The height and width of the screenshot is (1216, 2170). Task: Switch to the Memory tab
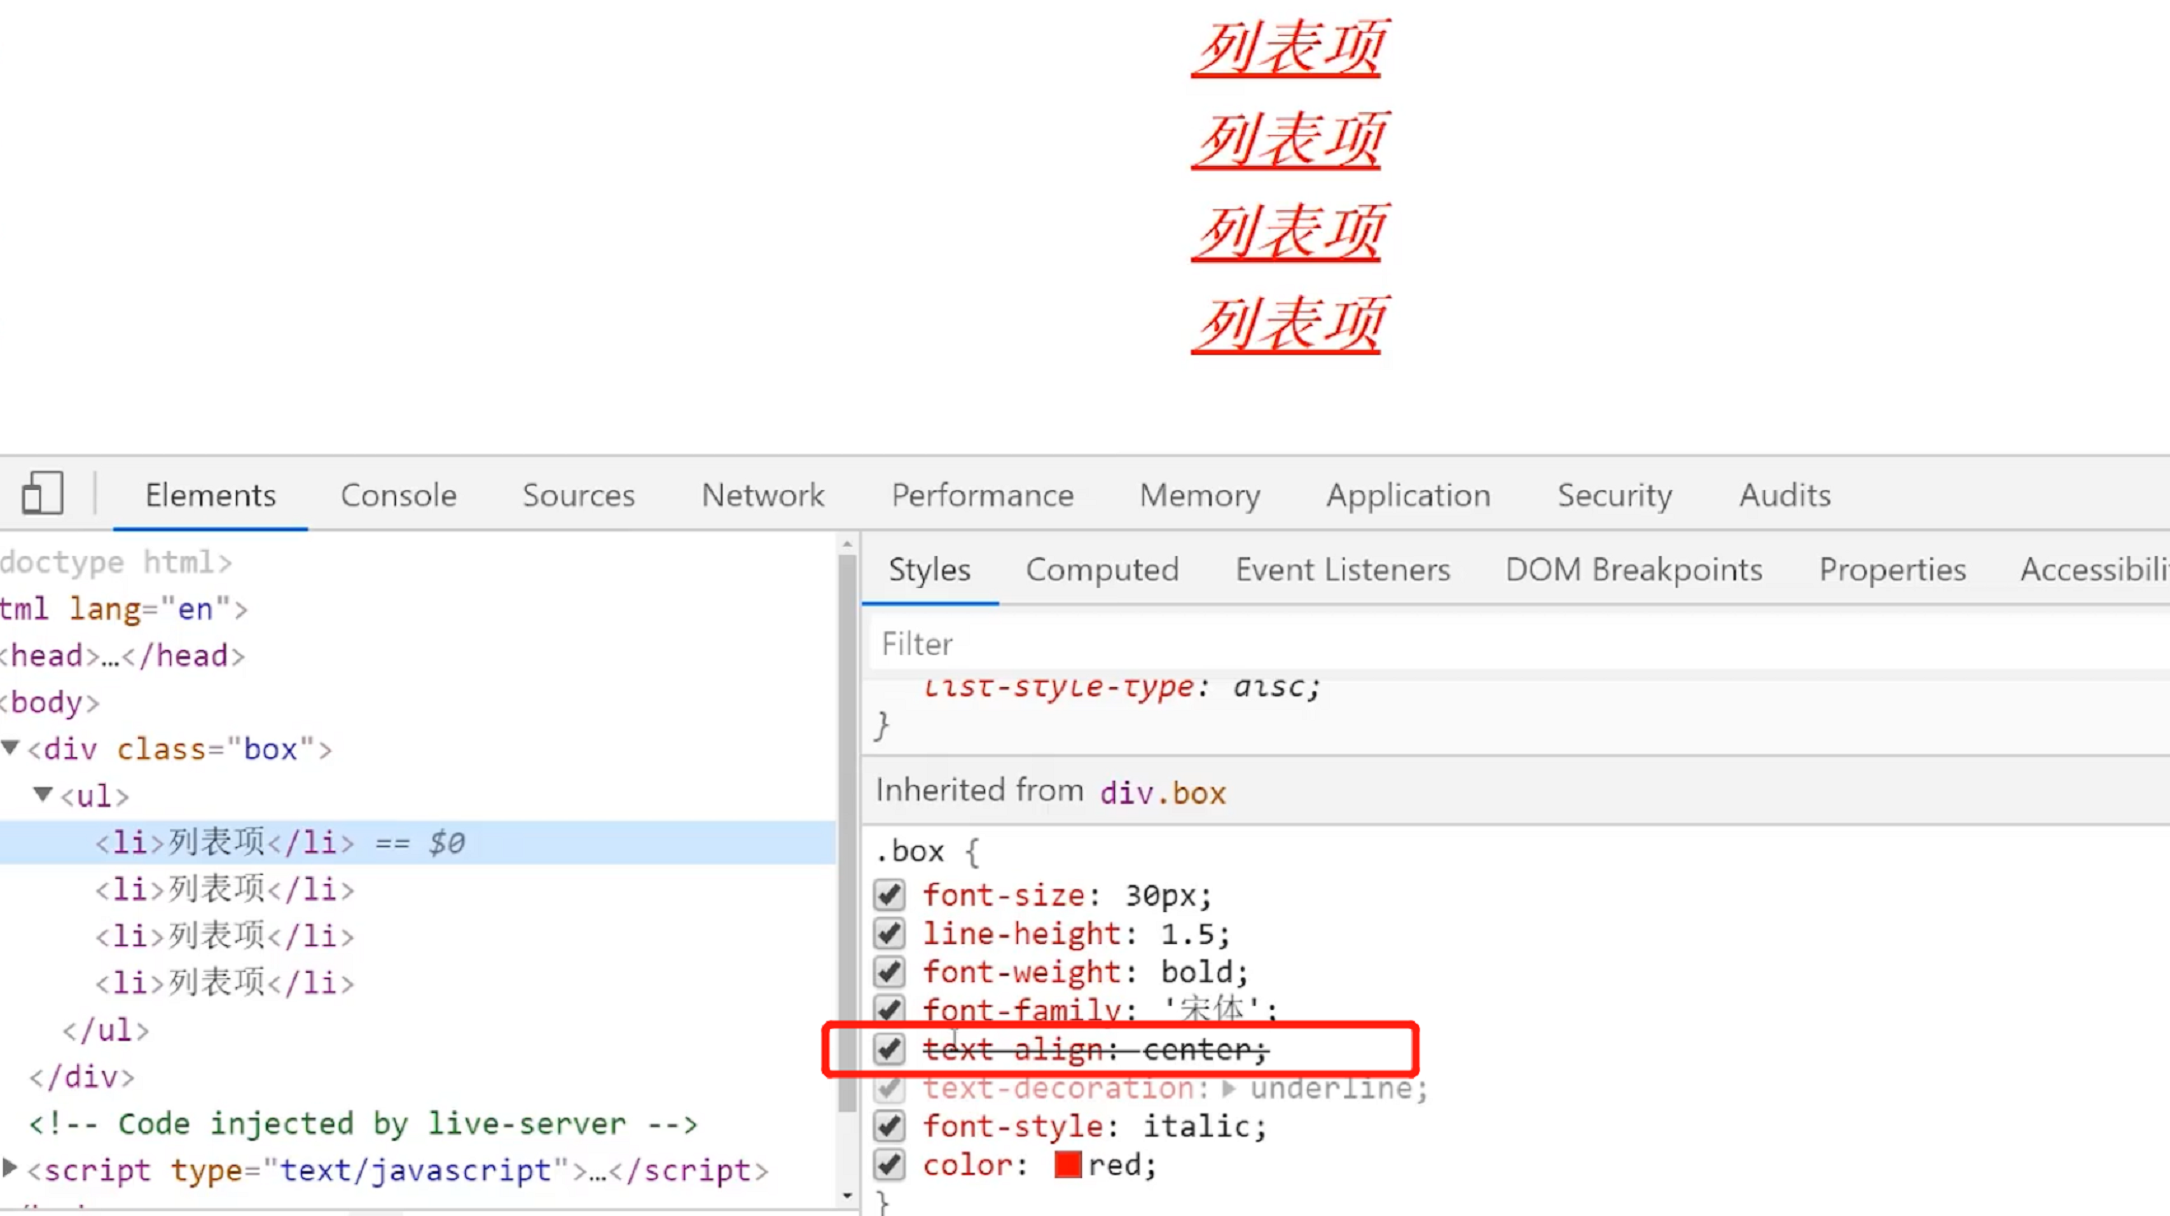coord(1200,495)
